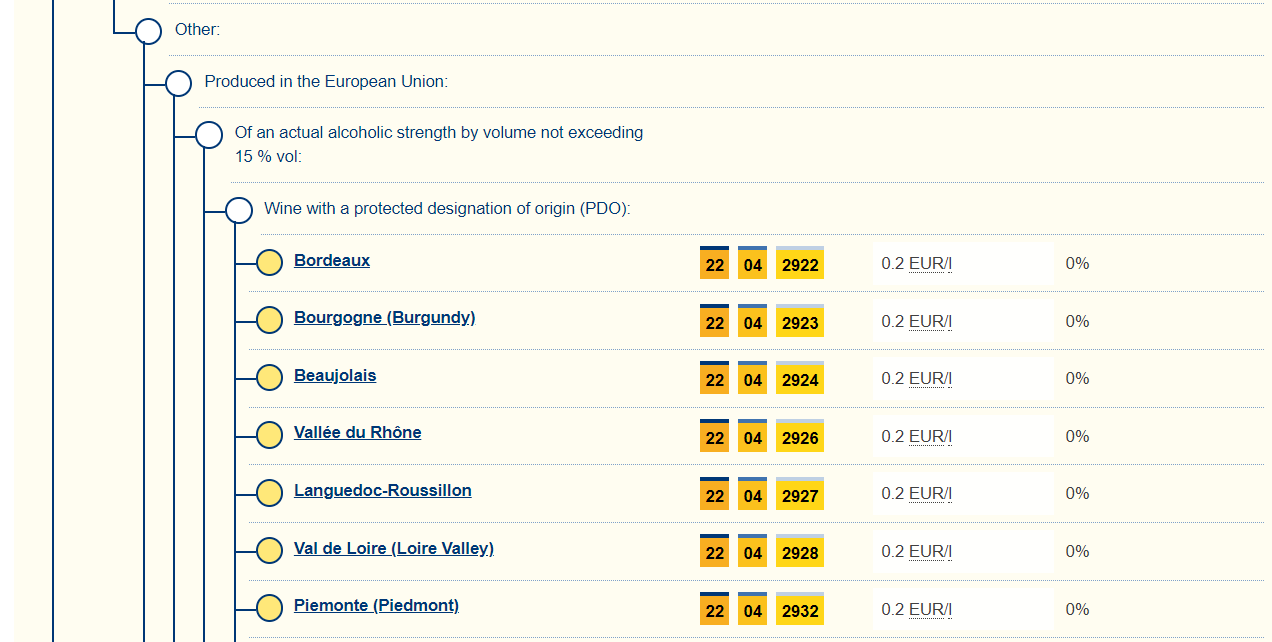Click the yellow circle node beside Beaujolais

(269, 378)
